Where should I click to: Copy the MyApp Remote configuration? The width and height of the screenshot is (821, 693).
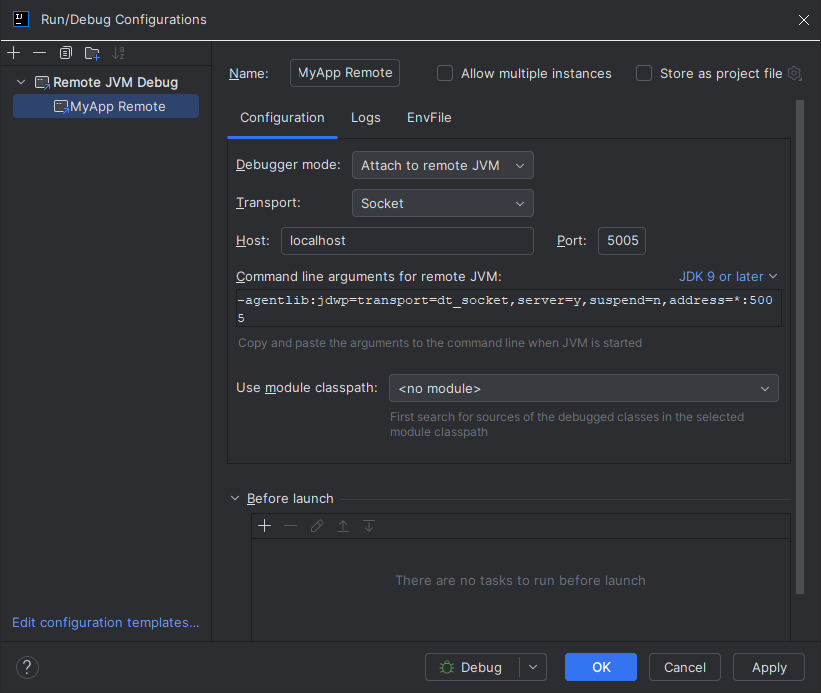[65, 52]
